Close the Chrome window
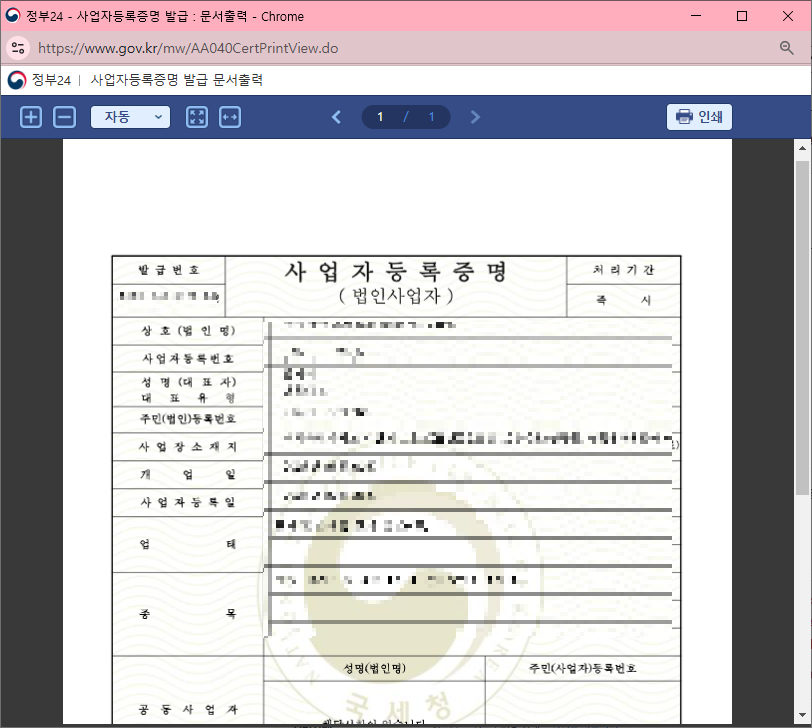 click(788, 16)
